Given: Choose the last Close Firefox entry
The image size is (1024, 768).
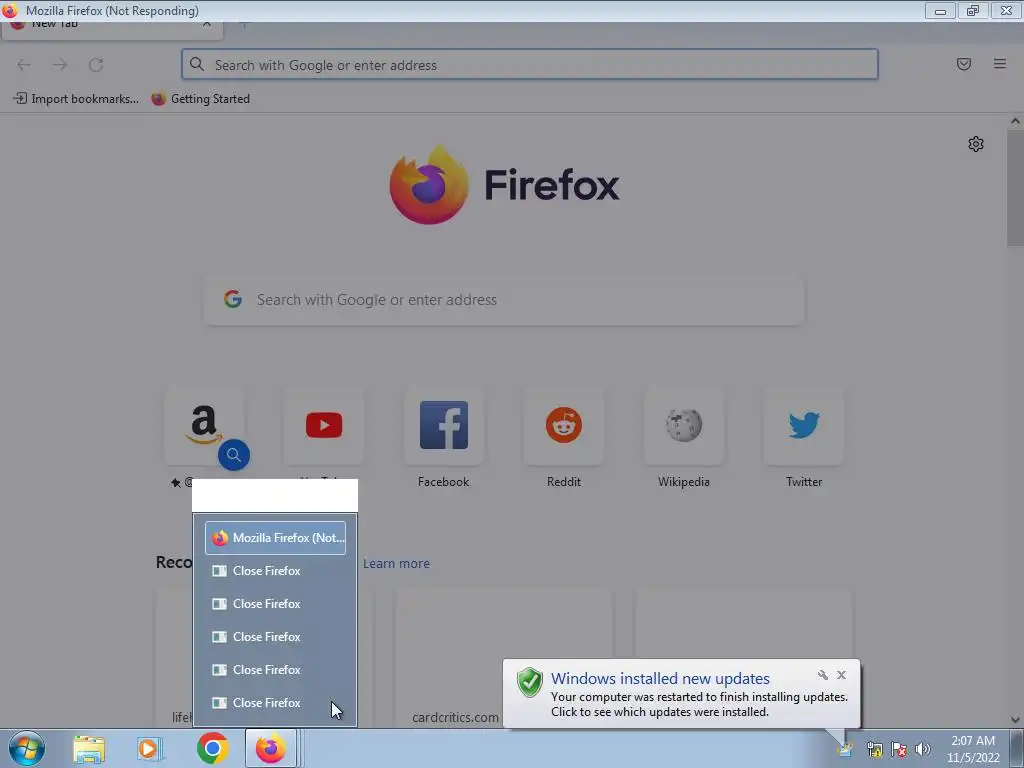Looking at the screenshot, I should 276,703.
